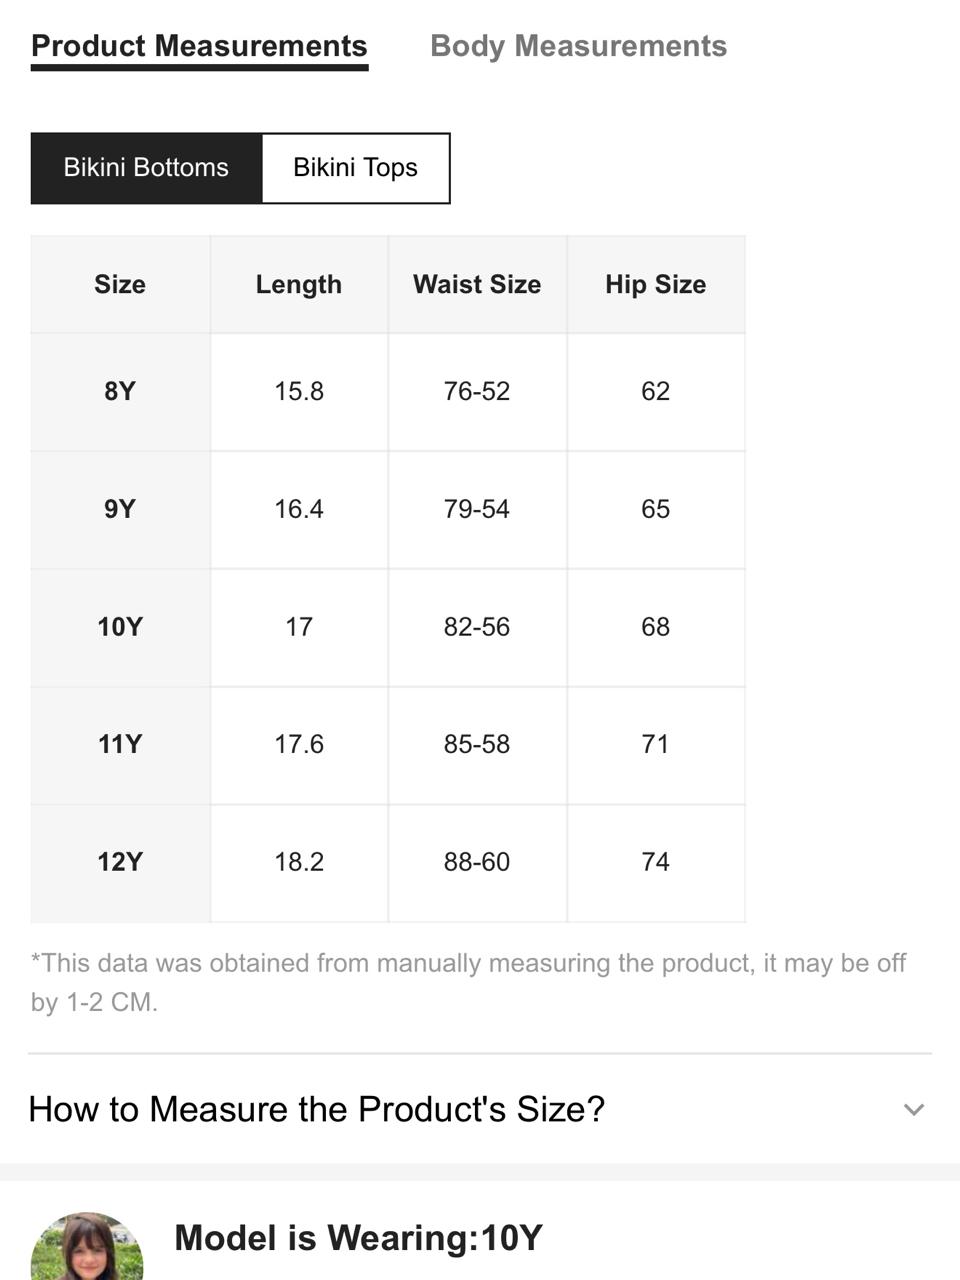The image size is (960, 1280).
Task: Click the Size column header
Action: 120,285
